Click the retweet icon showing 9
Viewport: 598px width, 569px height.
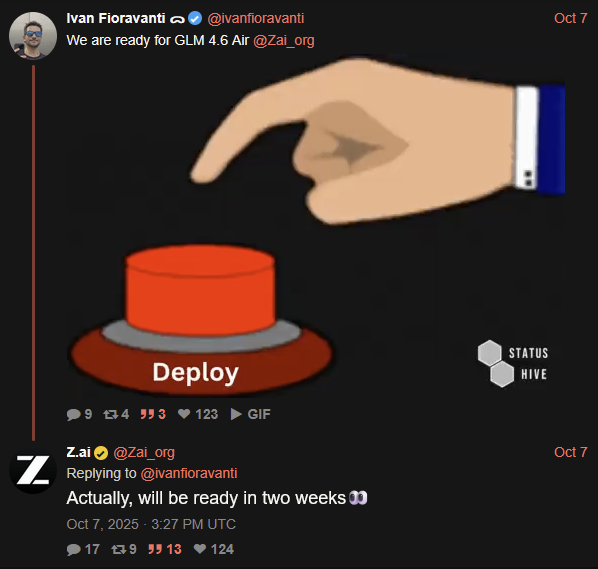(x=119, y=549)
